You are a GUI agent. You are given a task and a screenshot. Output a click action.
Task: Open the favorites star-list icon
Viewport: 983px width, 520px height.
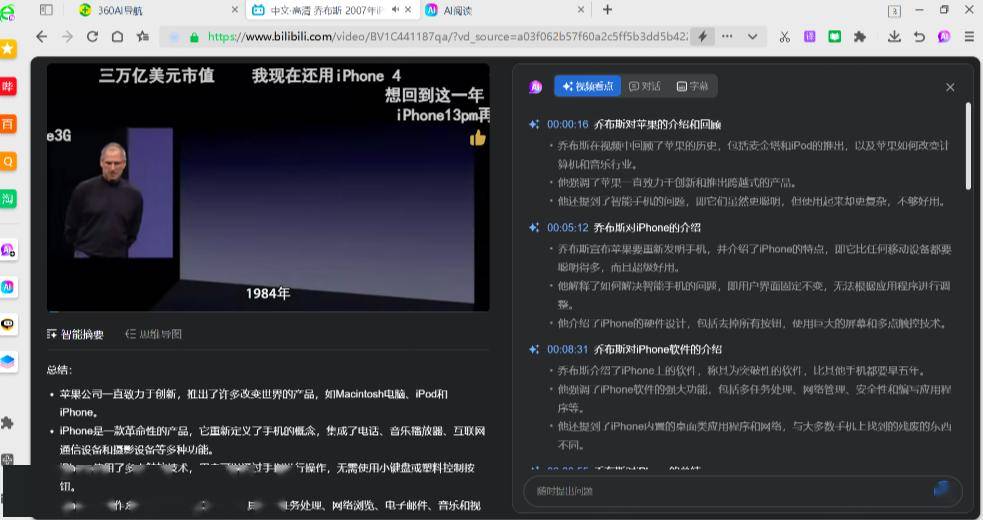(143, 36)
